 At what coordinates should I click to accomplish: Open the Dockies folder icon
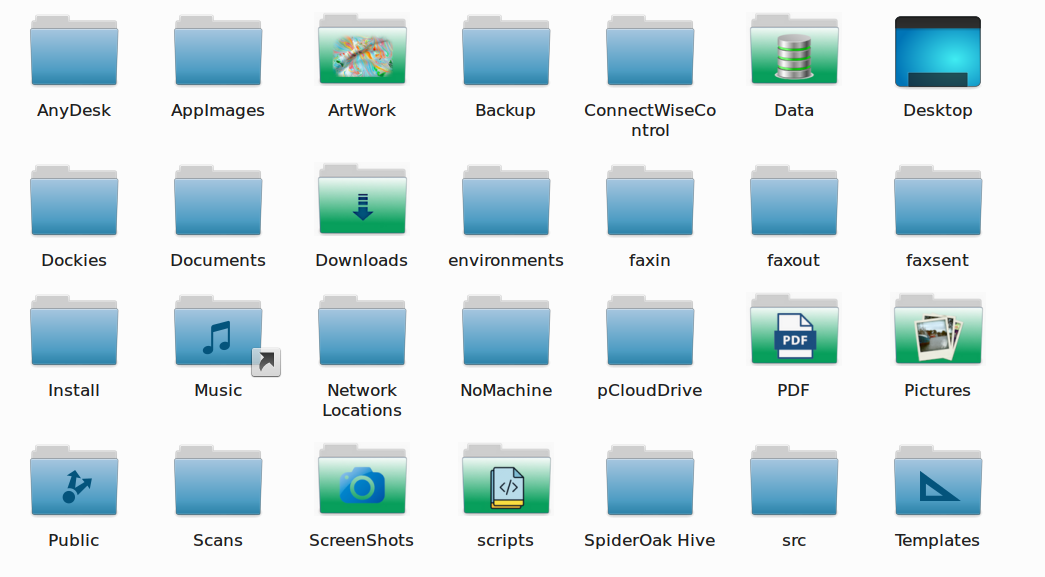click(74, 201)
